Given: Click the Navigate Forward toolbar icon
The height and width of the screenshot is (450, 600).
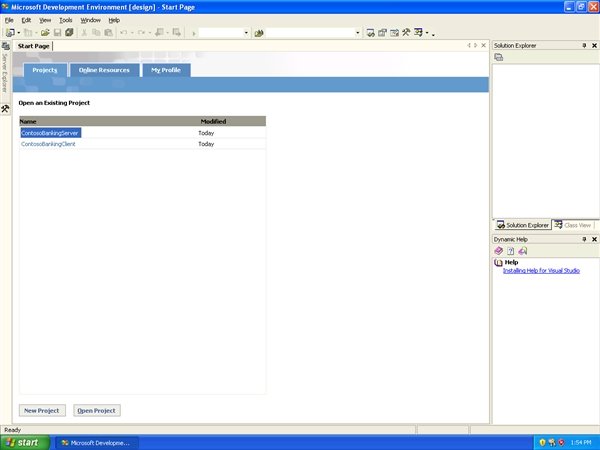Looking at the screenshot, I should (176, 33).
